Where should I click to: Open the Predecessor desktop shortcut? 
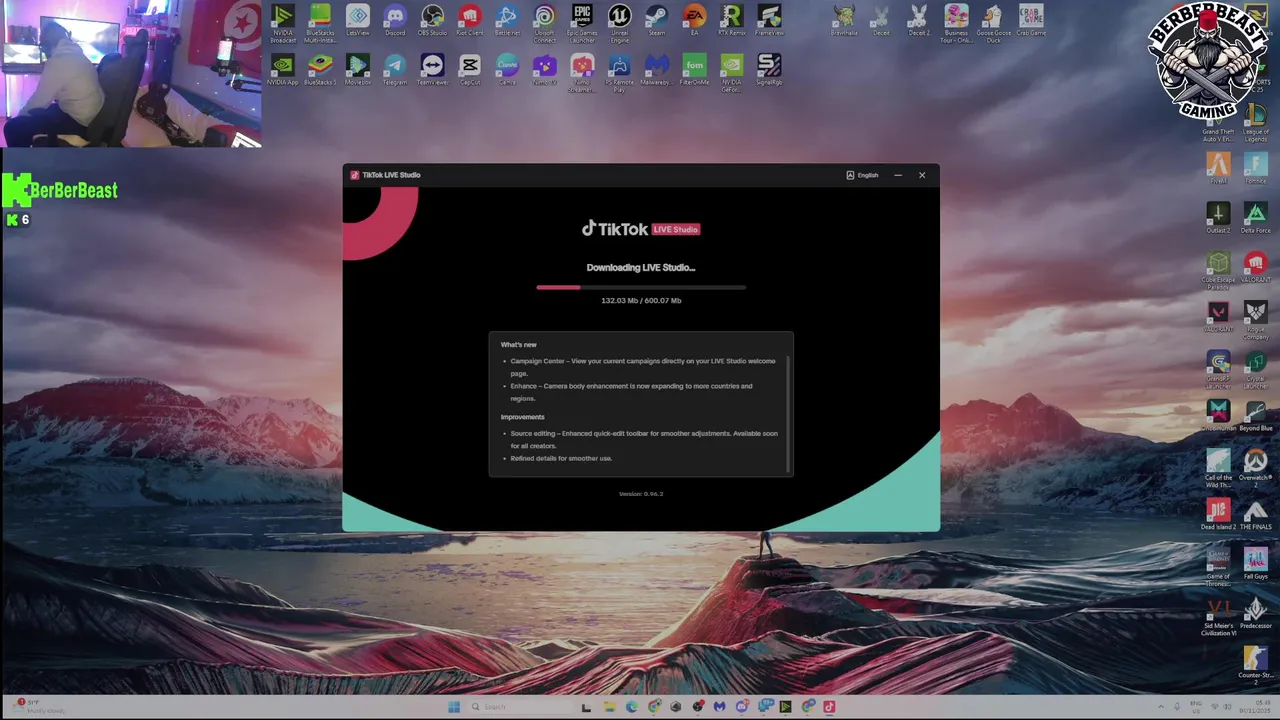(1255, 613)
